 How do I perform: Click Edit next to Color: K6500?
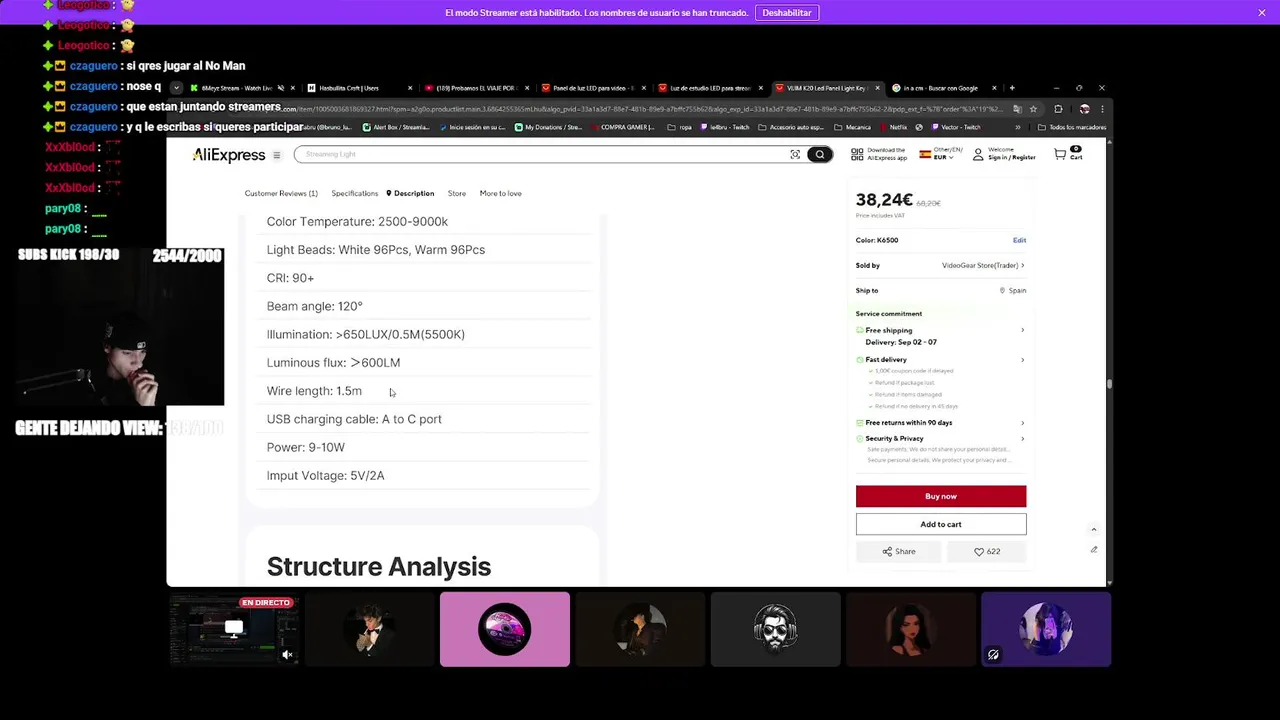(1019, 240)
